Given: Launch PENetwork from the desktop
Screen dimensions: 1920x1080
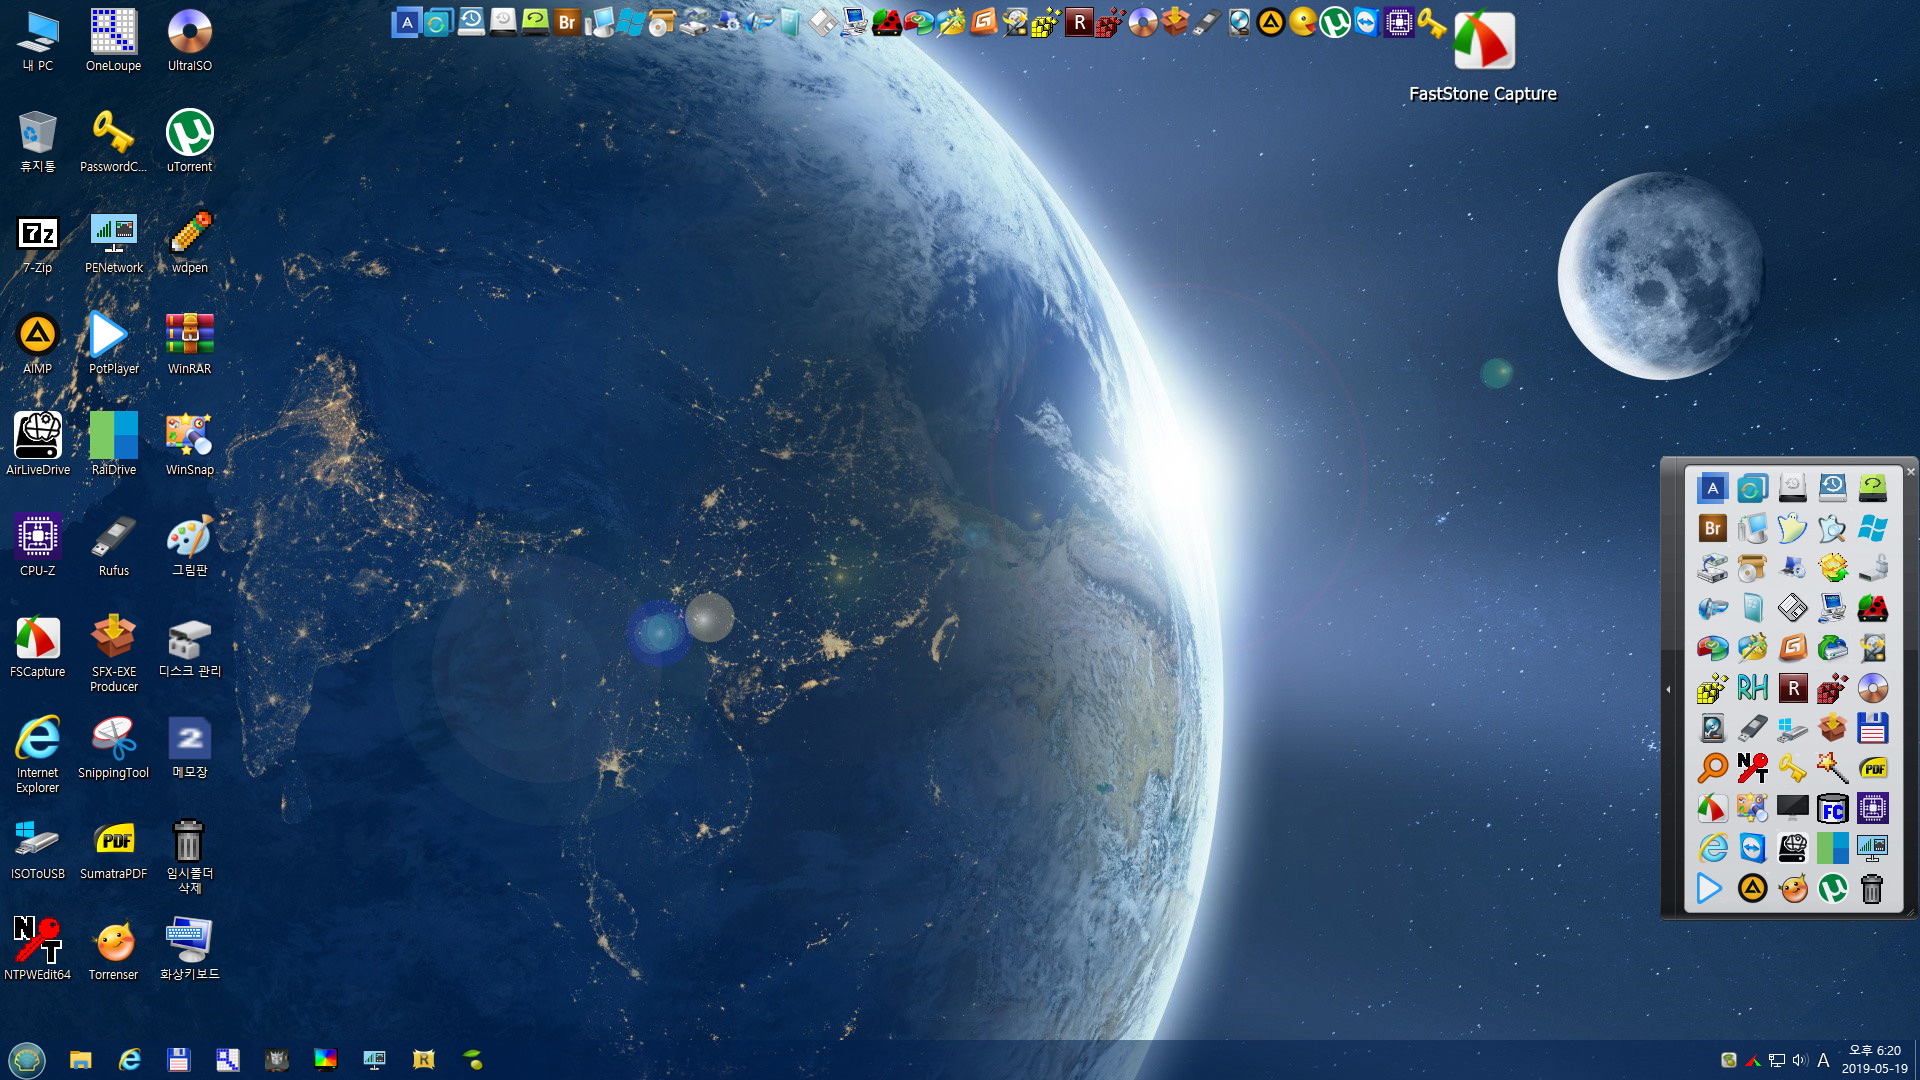Looking at the screenshot, I should click(113, 244).
